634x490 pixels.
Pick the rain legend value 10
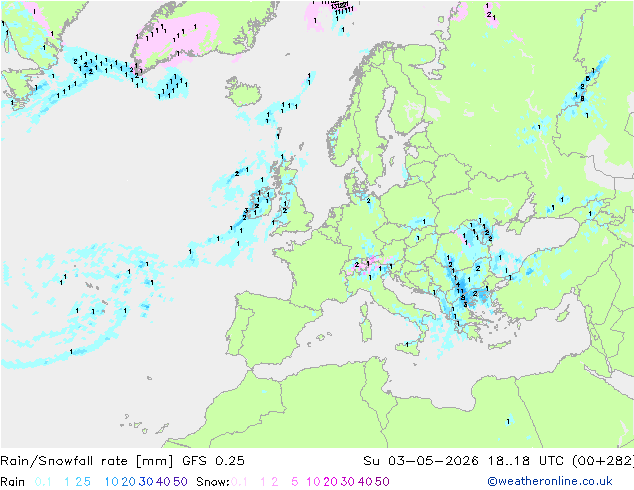click(x=111, y=482)
